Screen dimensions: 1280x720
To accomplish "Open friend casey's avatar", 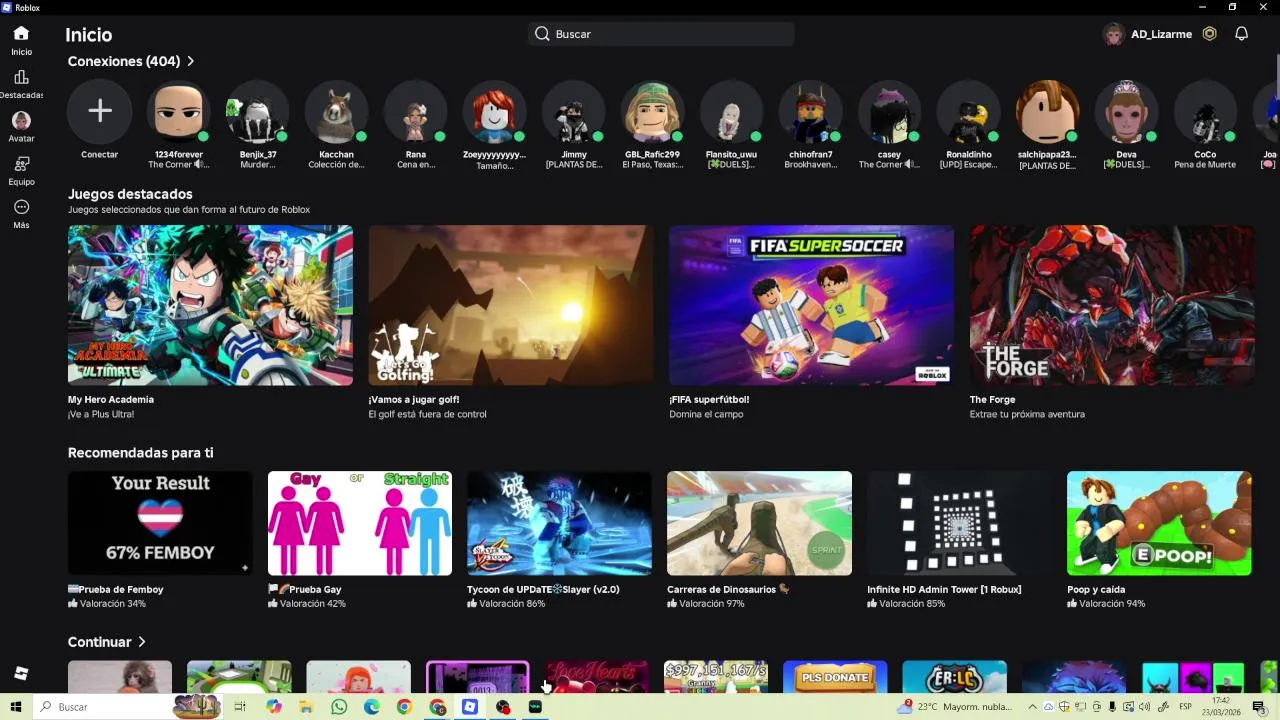I will click(889, 111).
